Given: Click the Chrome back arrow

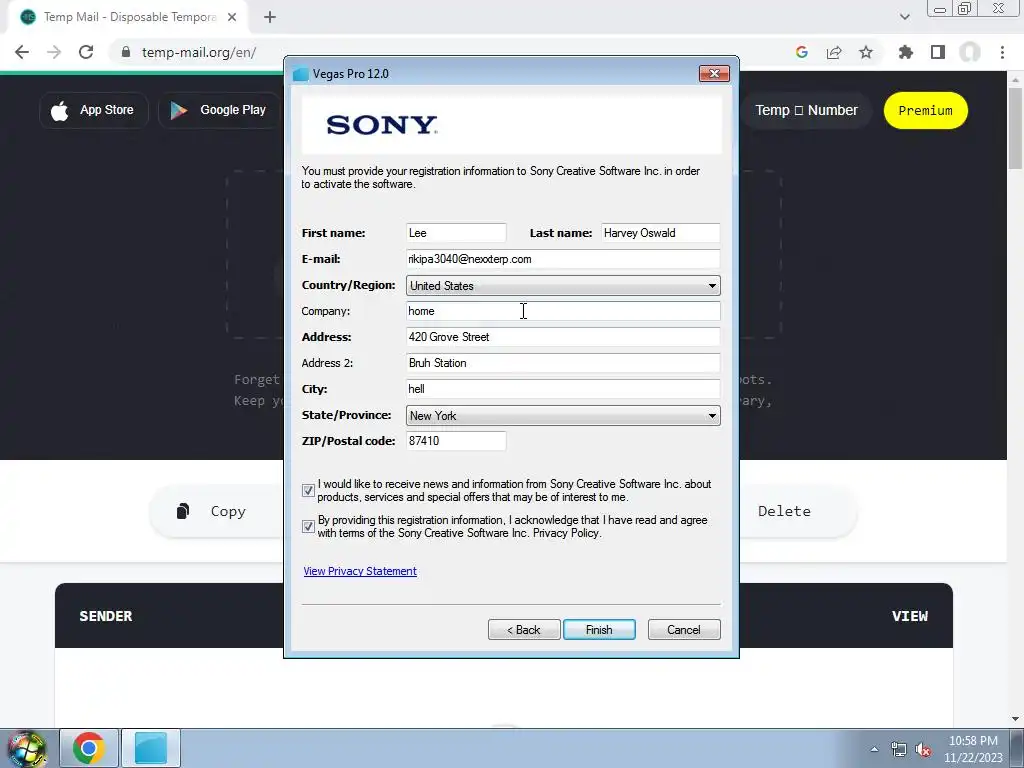Looking at the screenshot, I should [22, 52].
